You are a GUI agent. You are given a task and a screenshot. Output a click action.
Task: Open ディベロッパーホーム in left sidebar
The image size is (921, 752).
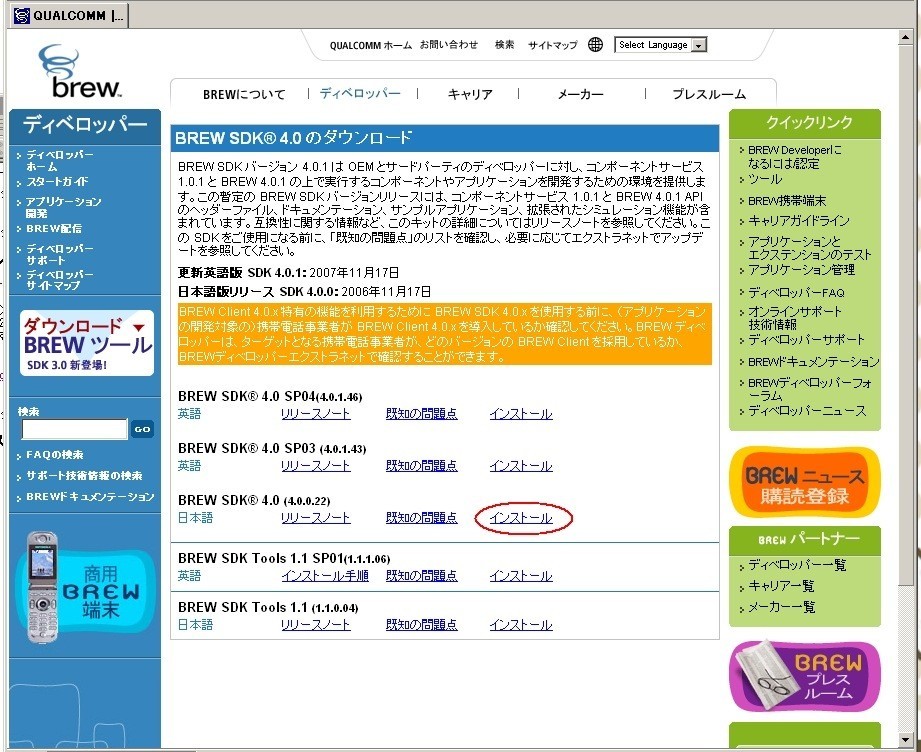point(59,160)
